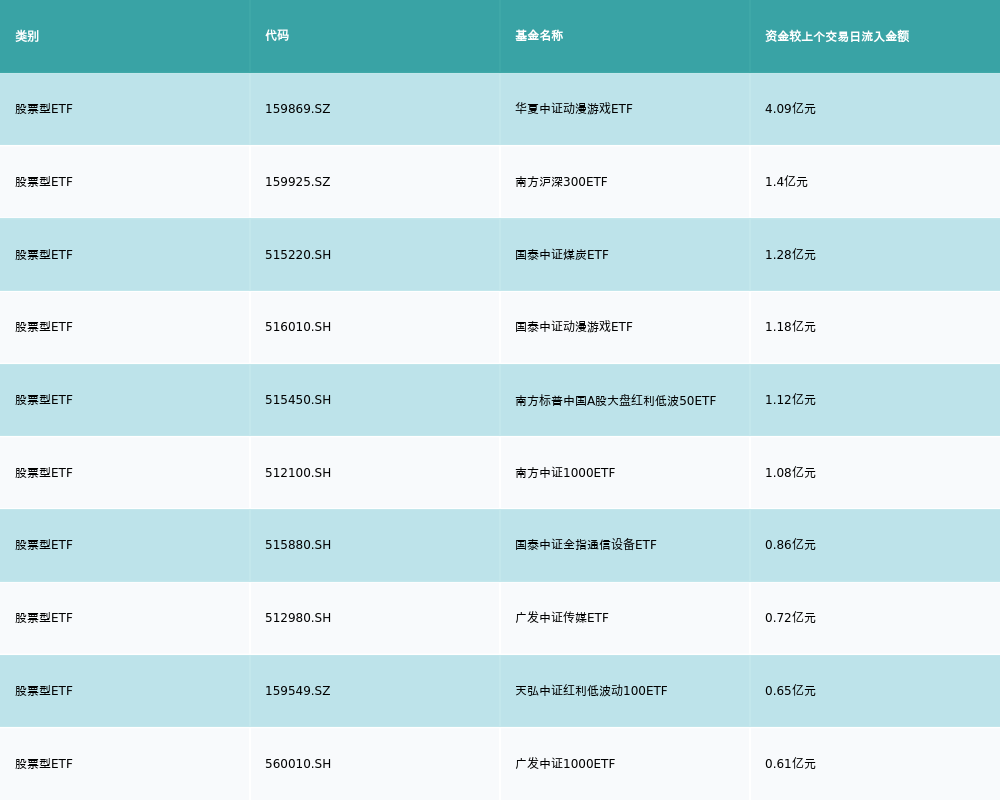Select inflow amount 0.61亿元
Image resolution: width=1000 pixels, height=800 pixels.
point(790,764)
